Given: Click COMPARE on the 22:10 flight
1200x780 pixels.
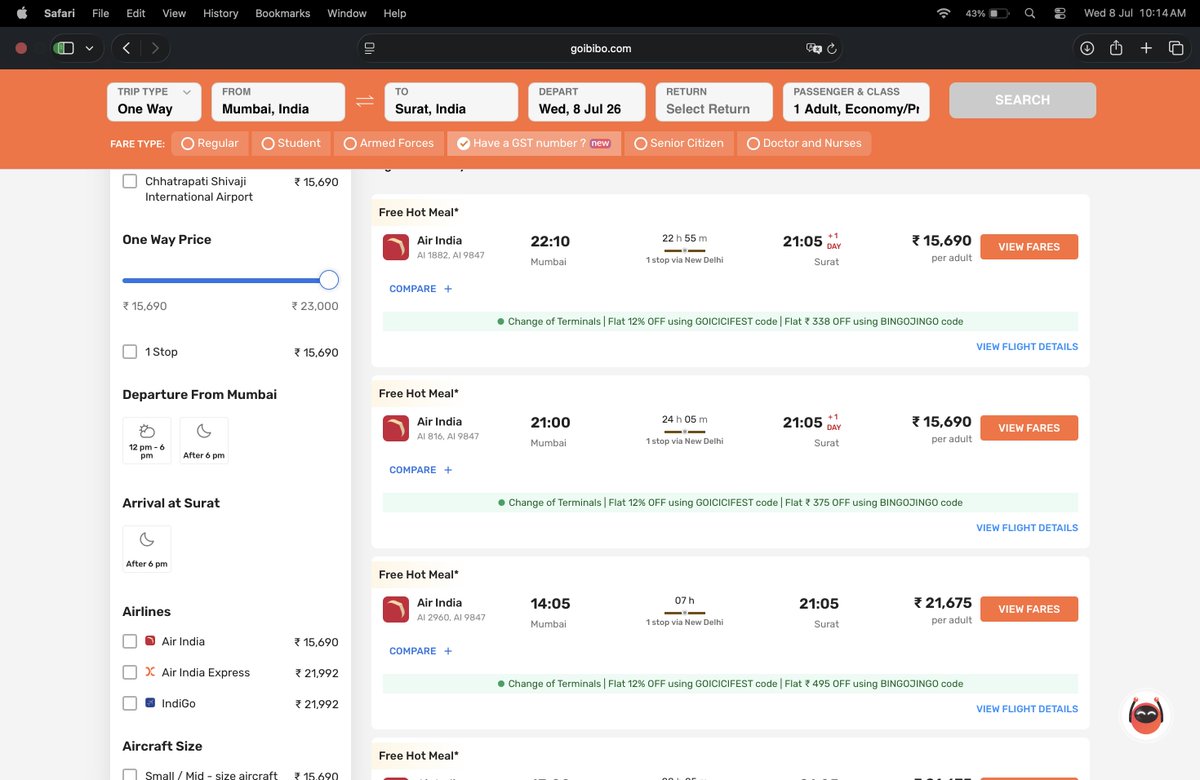Looking at the screenshot, I should pos(413,289).
